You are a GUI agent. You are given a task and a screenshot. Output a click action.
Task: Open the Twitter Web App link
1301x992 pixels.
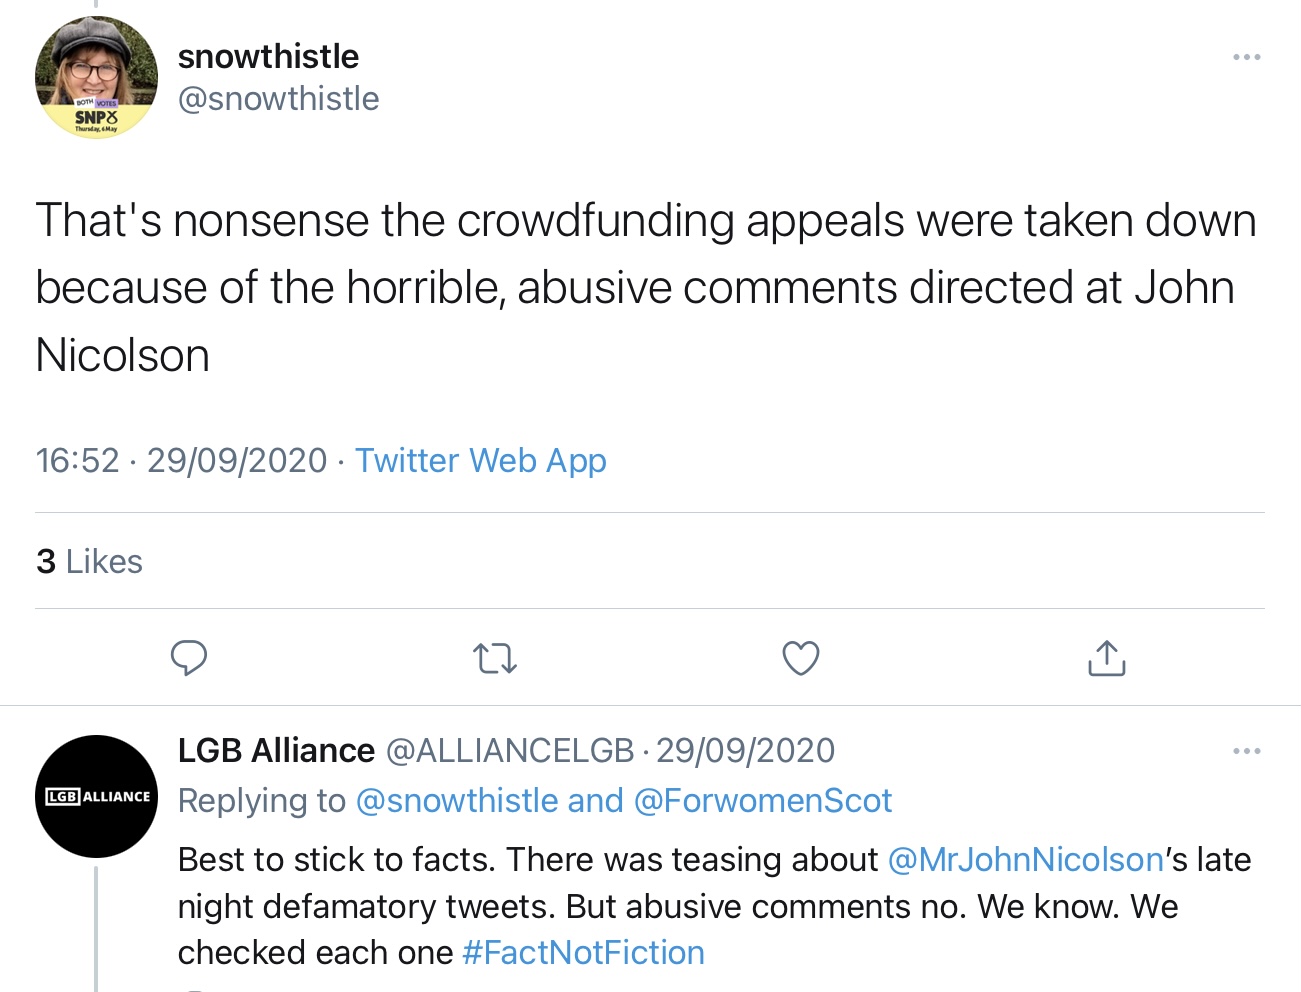(x=480, y=460)
